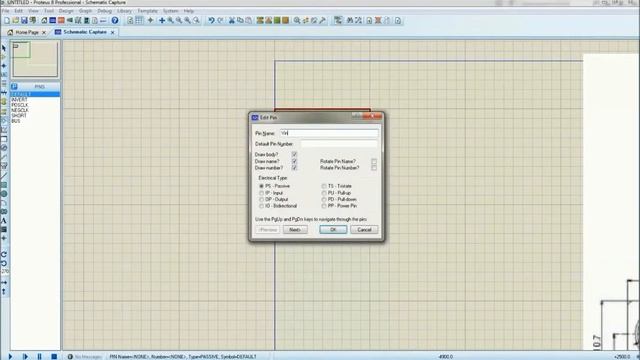Click the Zoom Out magnifier icon
640x360 pixels.
point(179,20)
